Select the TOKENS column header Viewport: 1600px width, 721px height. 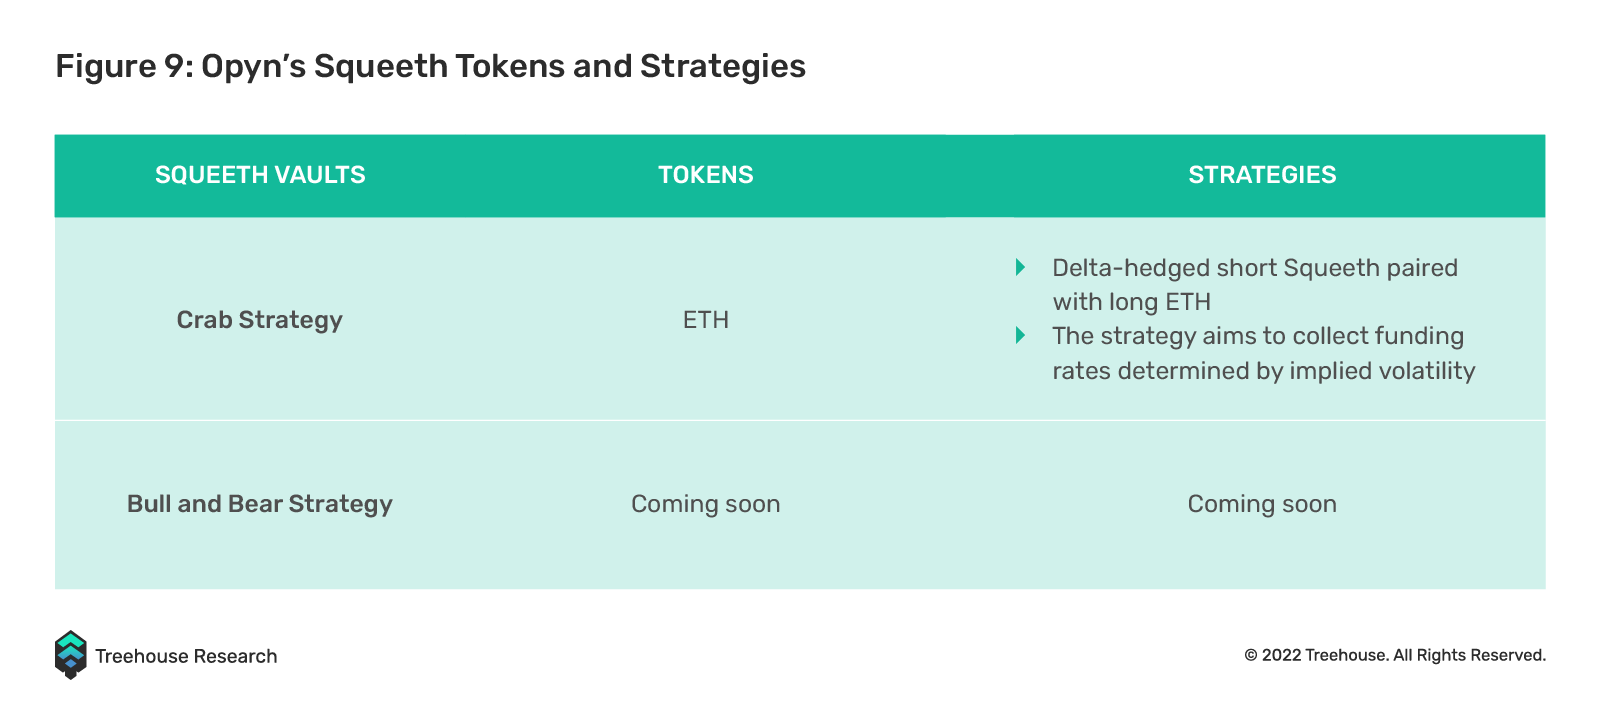point(706,175)
